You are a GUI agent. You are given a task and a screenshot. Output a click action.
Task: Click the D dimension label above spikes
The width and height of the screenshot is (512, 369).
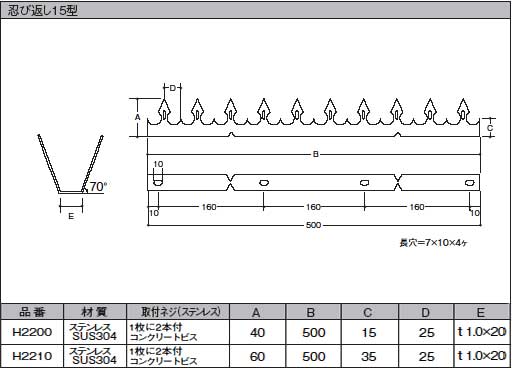click(172, 88)
